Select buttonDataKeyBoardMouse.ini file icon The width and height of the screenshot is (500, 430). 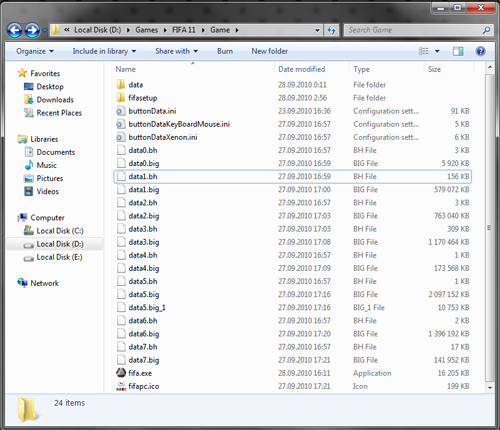coord(121,124)
